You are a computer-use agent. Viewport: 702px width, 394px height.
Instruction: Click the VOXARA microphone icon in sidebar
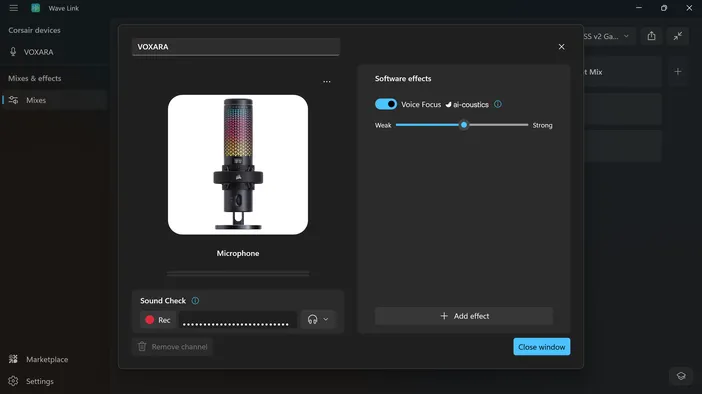click(13, 52)
